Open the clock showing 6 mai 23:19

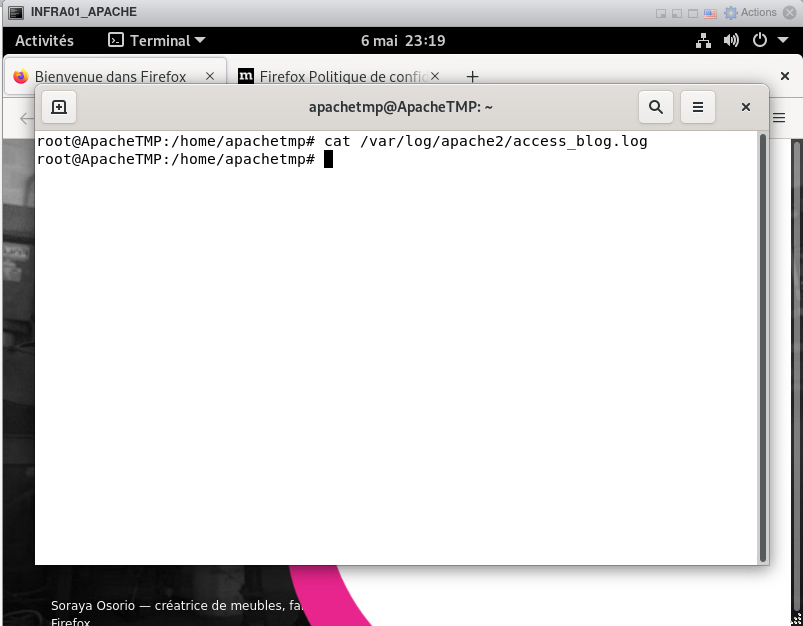point(402,41)
